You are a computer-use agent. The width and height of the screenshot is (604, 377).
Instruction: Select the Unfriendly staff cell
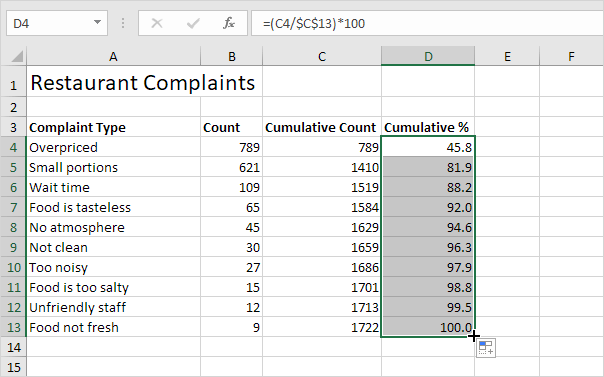coord(113,307)
